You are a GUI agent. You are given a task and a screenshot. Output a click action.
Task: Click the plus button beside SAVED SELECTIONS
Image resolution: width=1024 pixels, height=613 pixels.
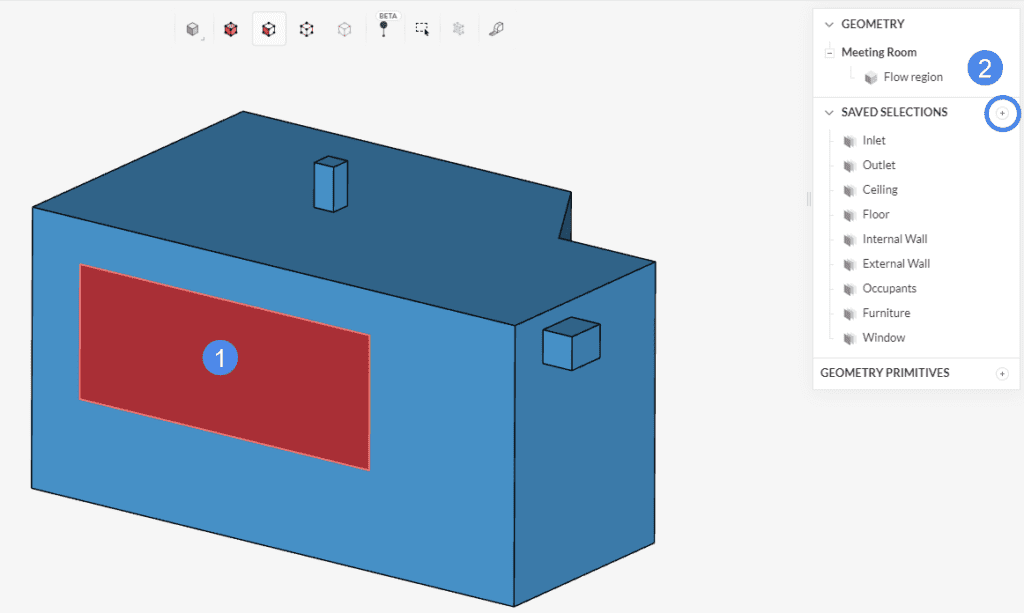1002,113
